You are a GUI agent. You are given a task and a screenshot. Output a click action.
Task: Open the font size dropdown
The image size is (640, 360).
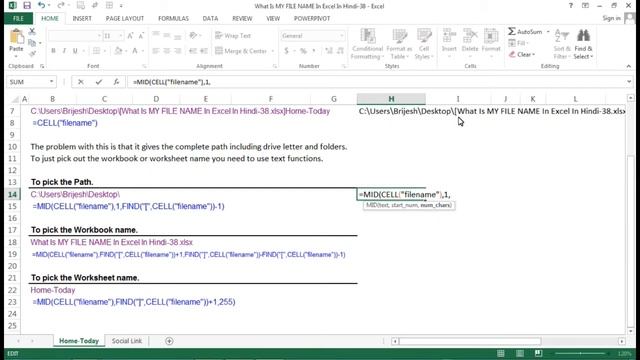coord(120,36)
